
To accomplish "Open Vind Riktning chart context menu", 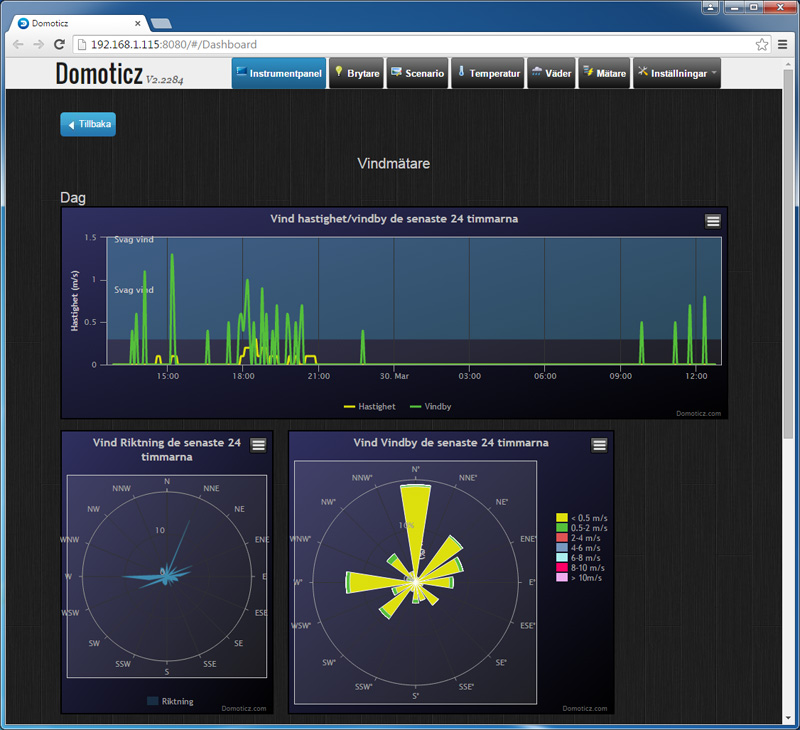I will tap(259, 445).
